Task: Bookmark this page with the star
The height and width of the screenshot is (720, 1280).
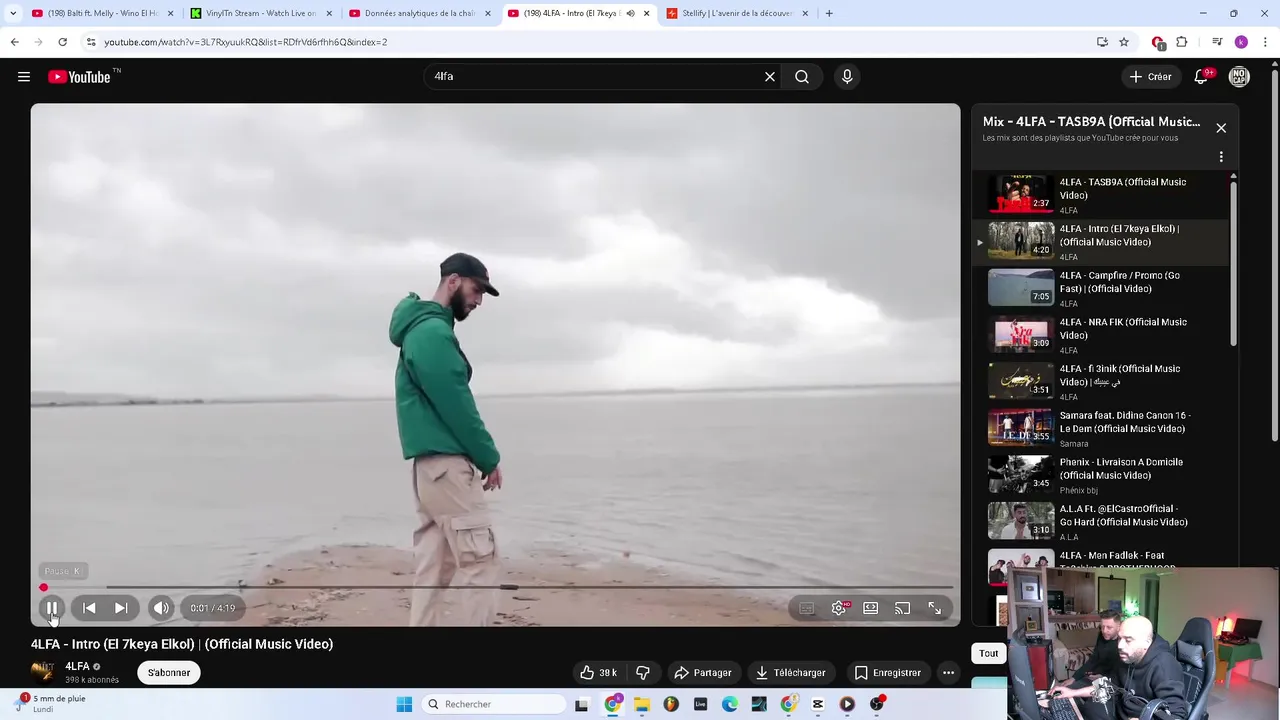Action: point(1124,42)
